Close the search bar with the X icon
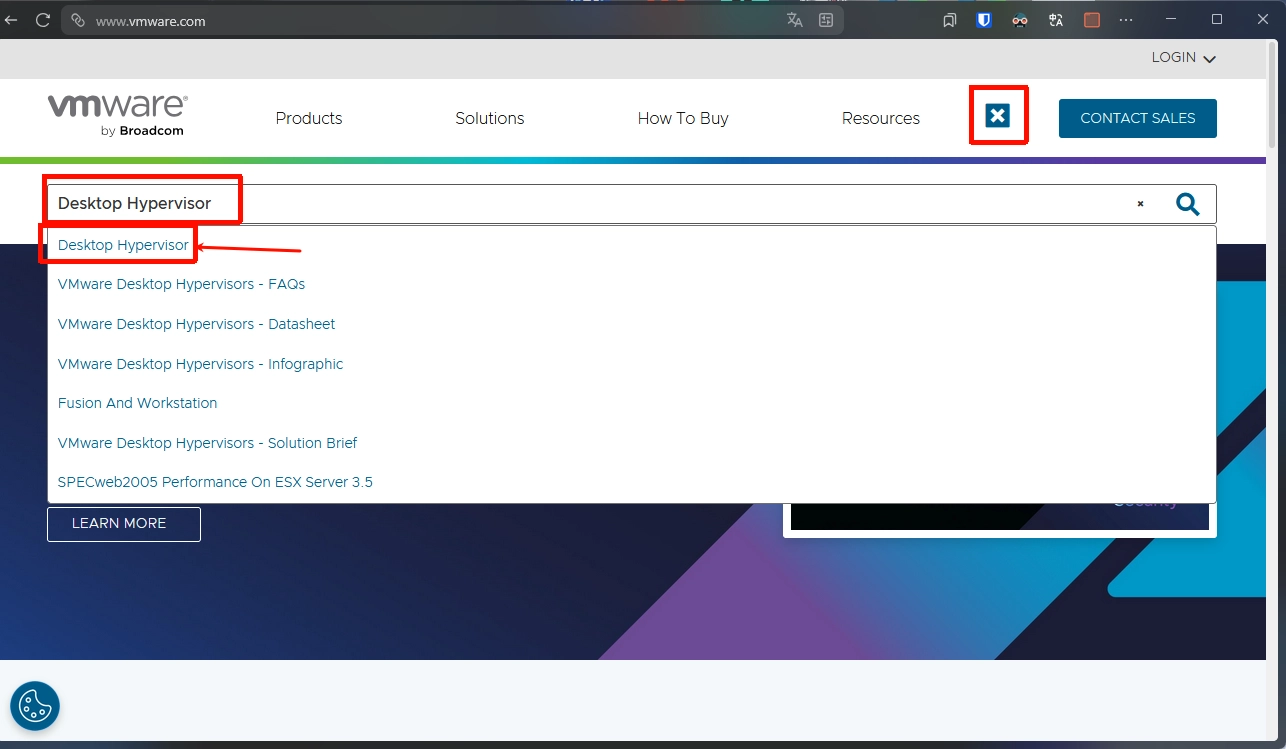This screenshot has height=749, width=1286. (997, 116)
